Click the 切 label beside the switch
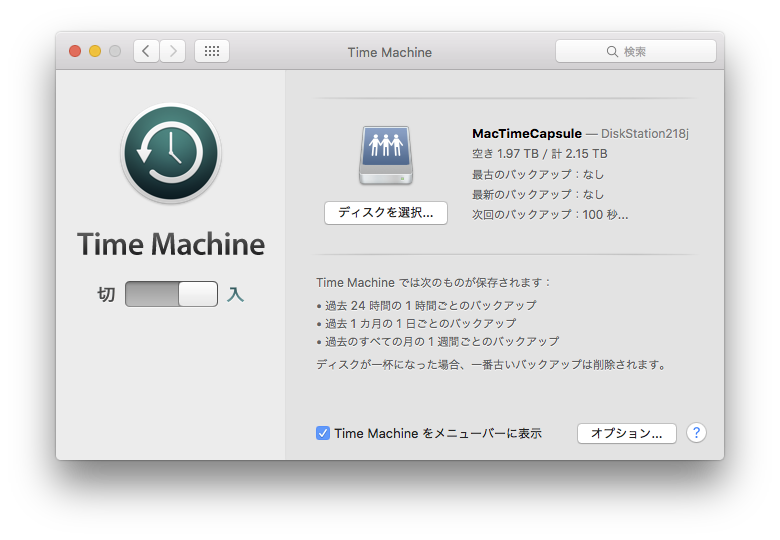The image size is (780, 540). pos(106,294)
